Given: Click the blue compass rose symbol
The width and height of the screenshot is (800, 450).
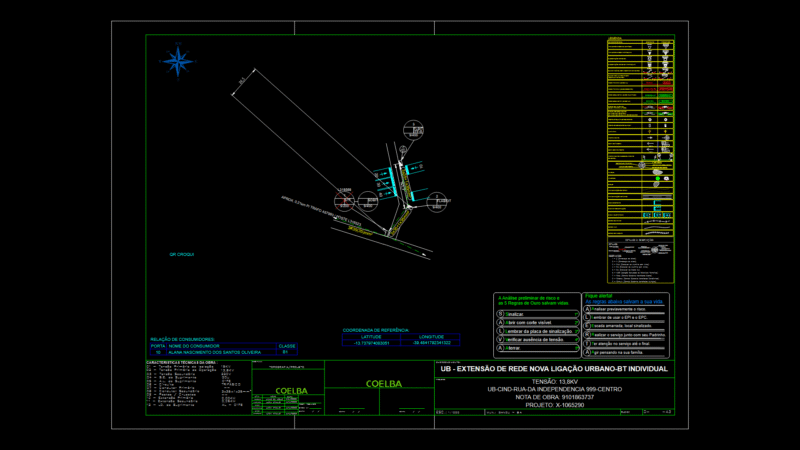Looking at the screenshot, I should click(178, 61).
